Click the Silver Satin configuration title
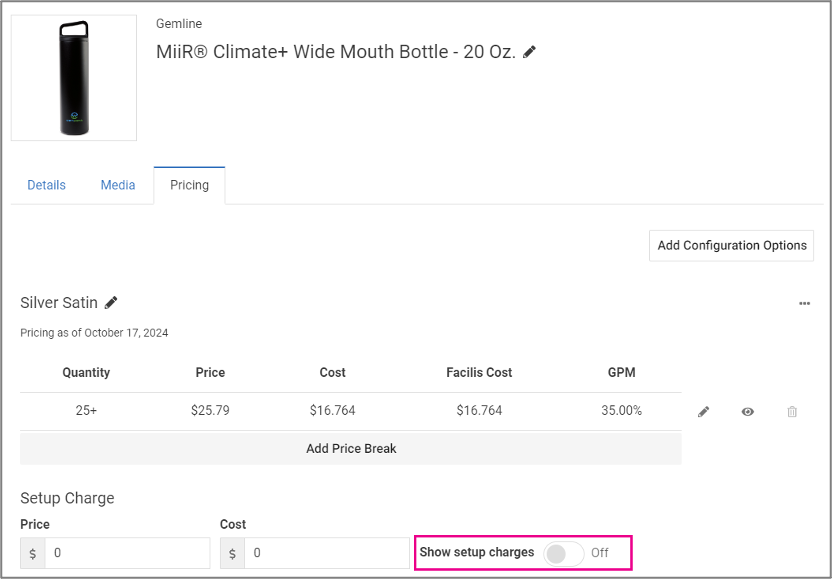832x580 pixels. tap(59, 302)
